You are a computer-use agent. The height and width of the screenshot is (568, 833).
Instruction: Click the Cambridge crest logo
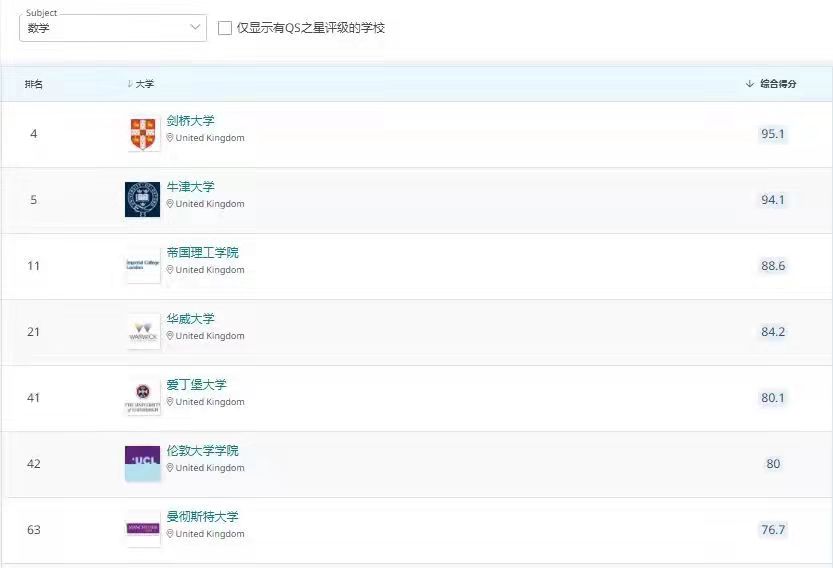pos(143,134)
